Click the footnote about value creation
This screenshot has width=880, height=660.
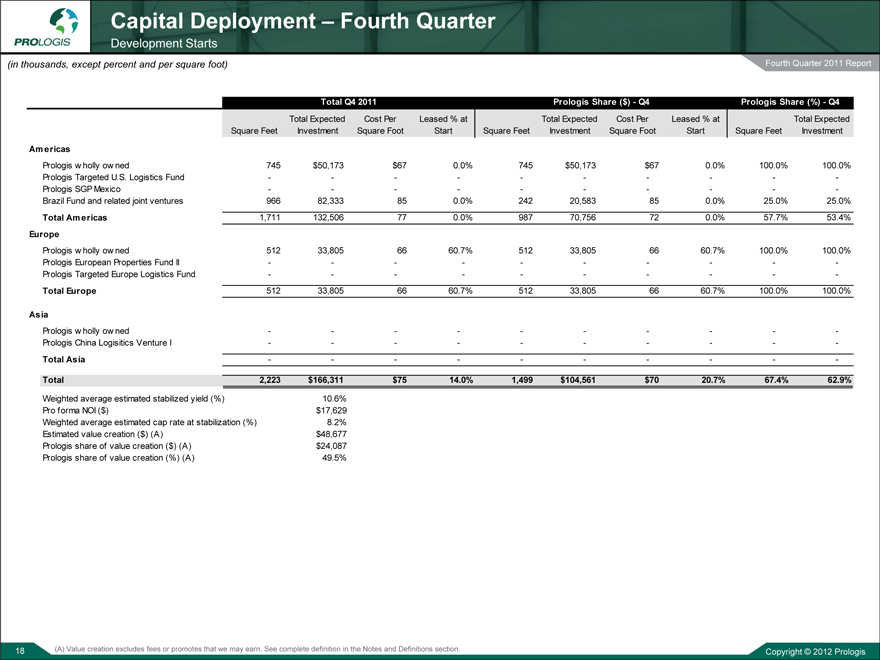258,649
